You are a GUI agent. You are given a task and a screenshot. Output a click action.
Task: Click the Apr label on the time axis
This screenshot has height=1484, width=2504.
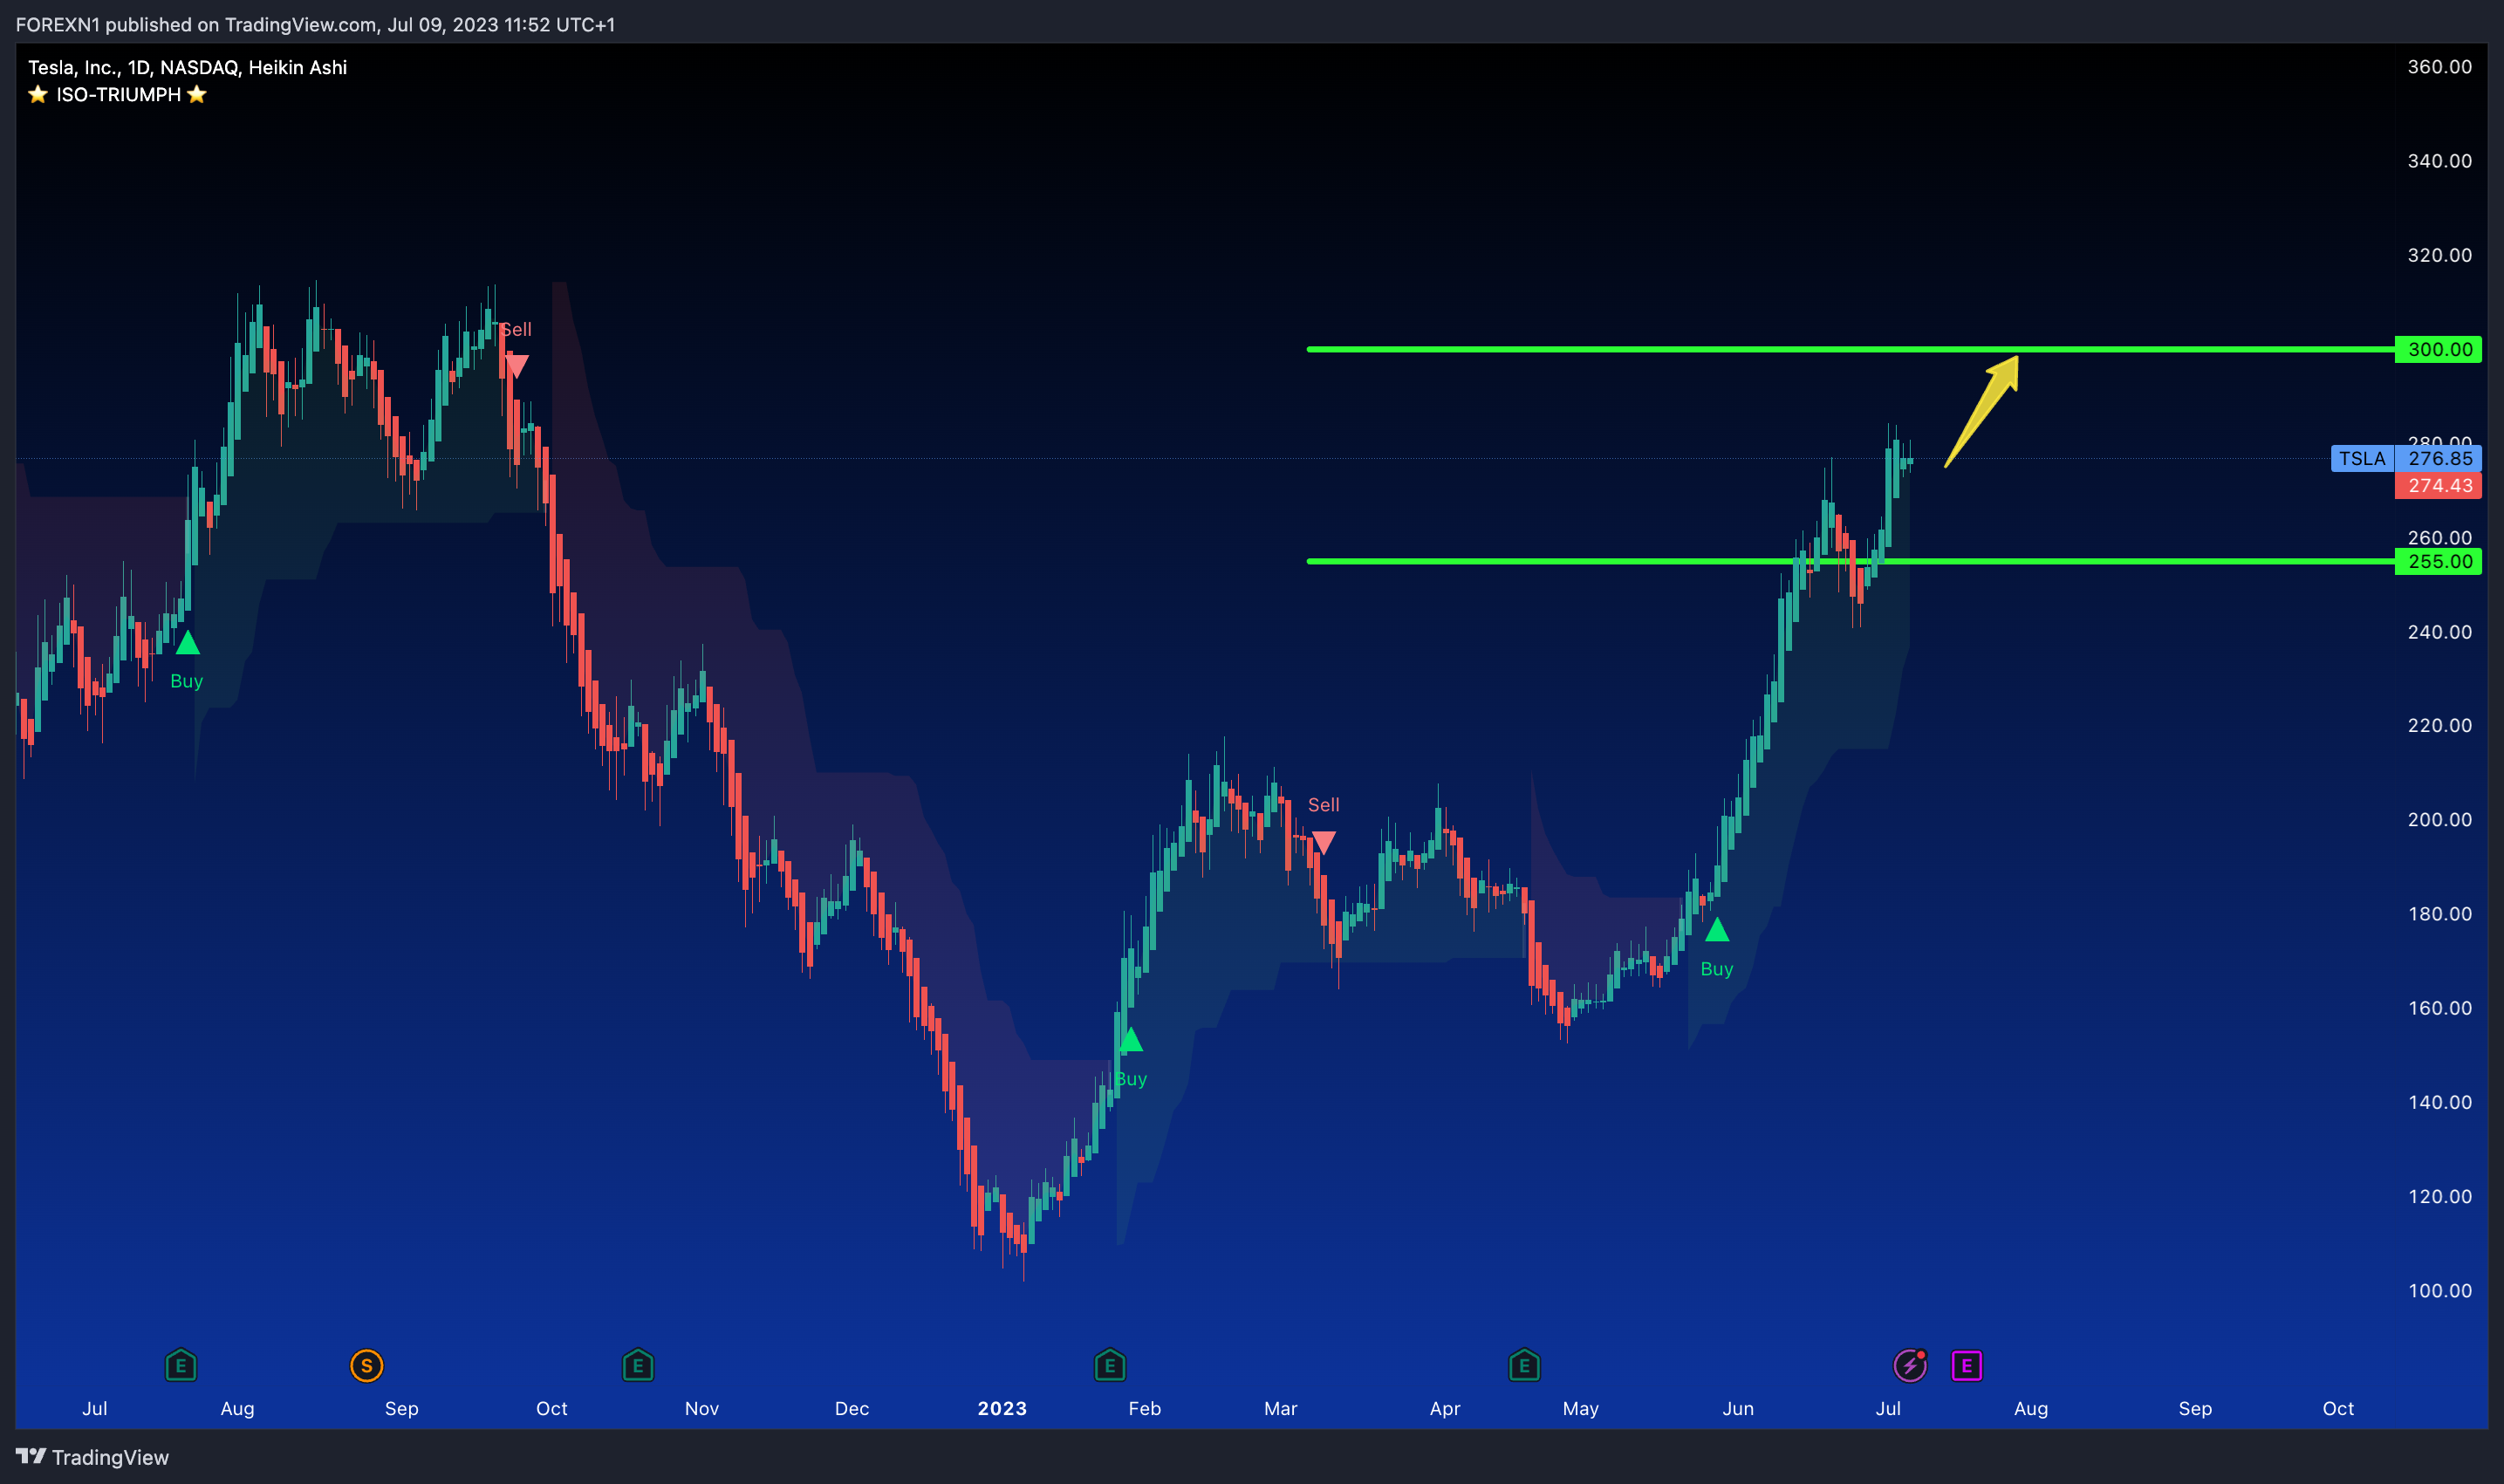tap(1445, 1408)
